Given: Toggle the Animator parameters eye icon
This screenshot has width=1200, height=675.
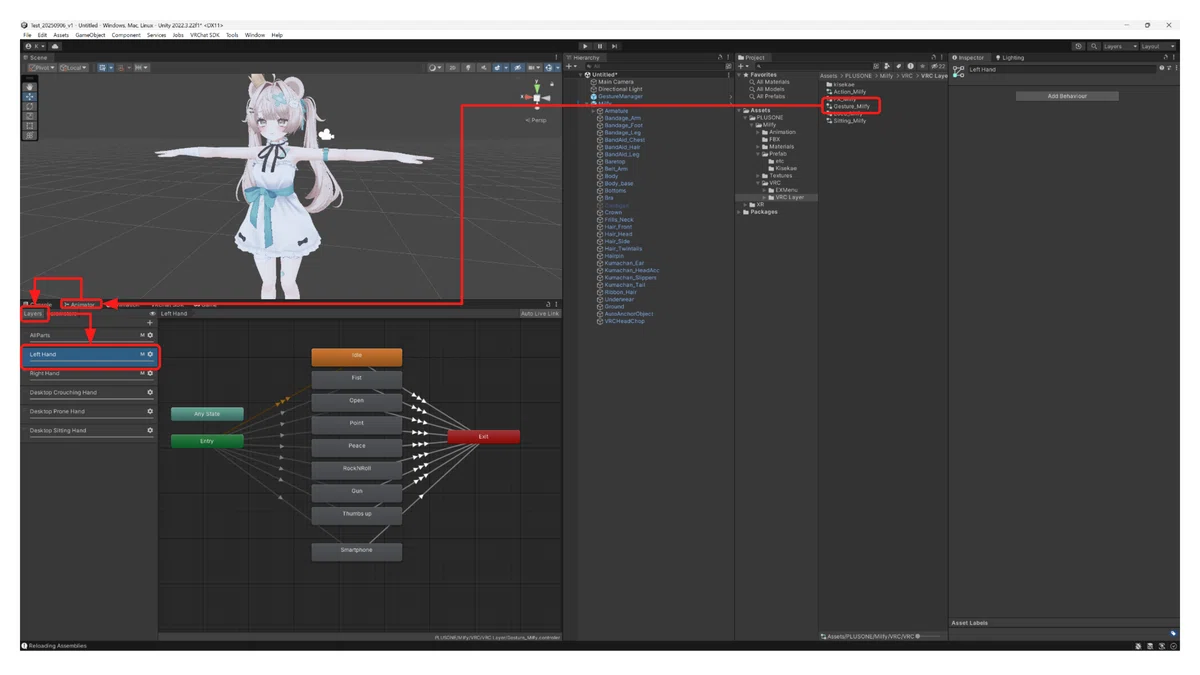Looking at the screenshot, I should click(x=152, y=314).
